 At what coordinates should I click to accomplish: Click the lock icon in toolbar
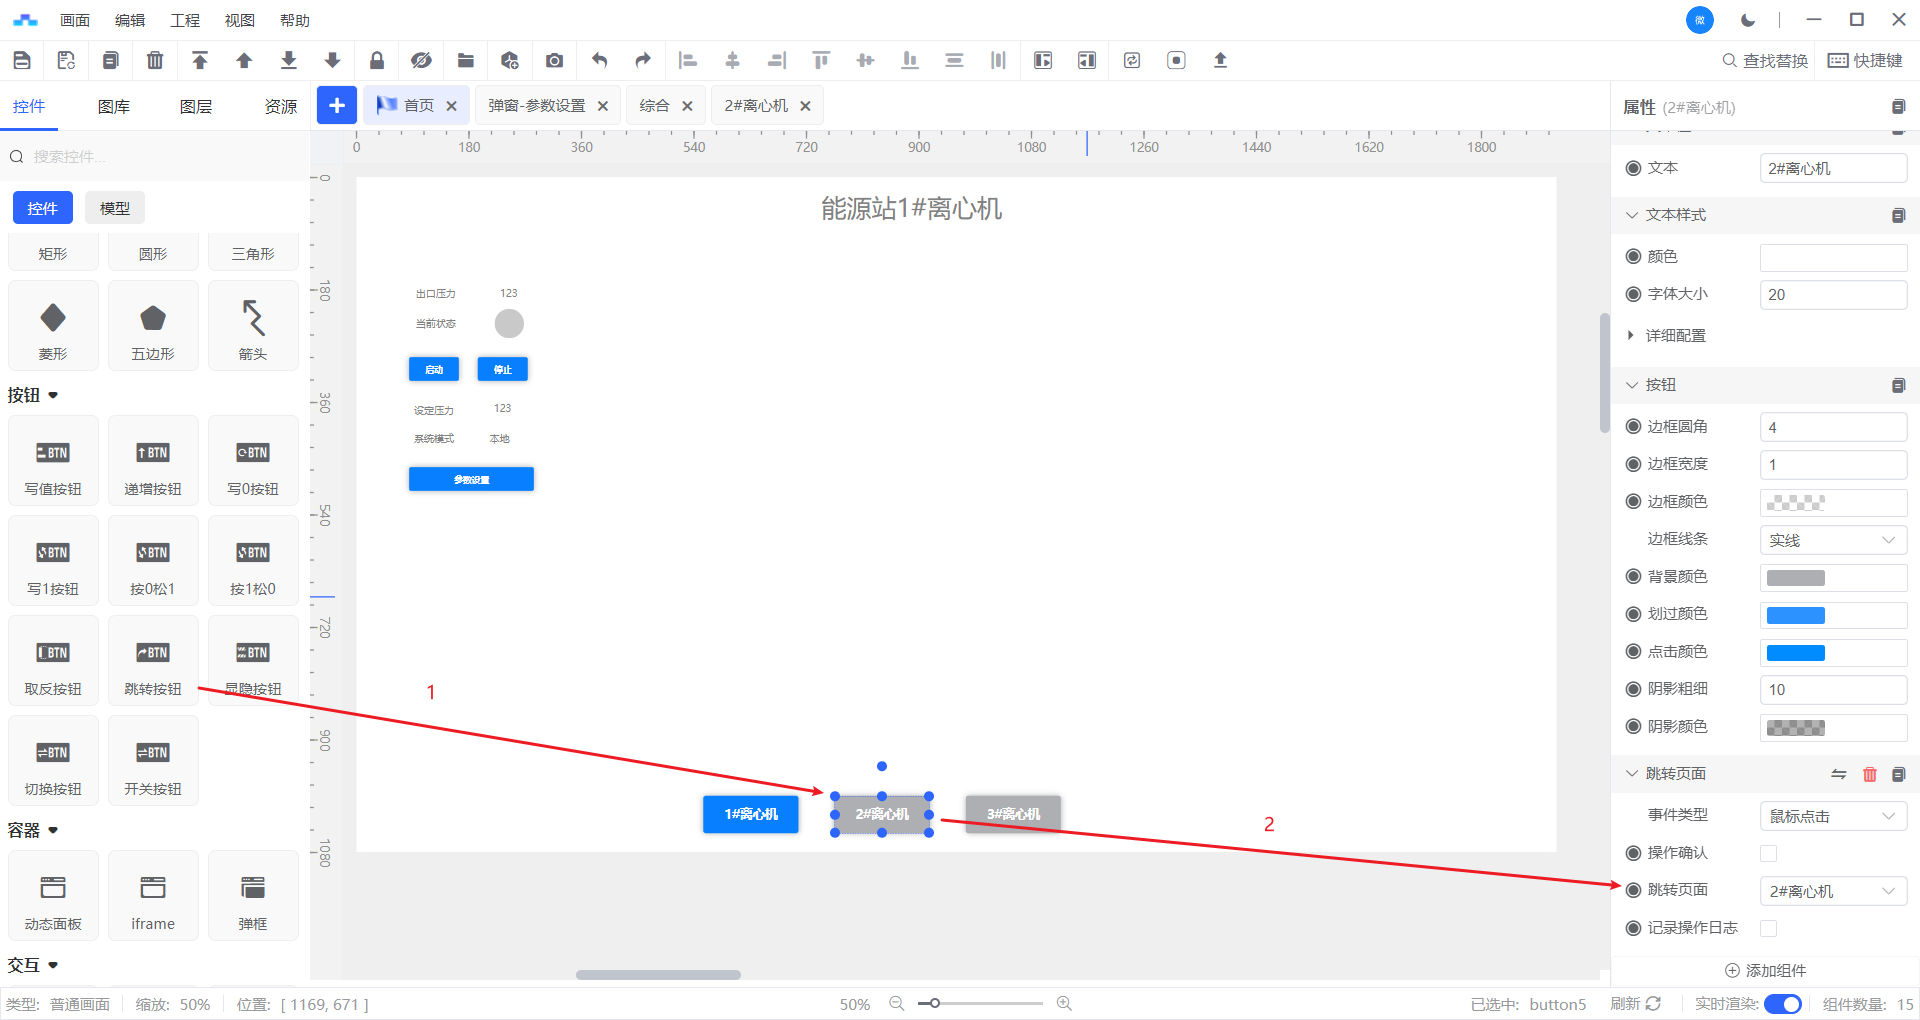(377, 60)
